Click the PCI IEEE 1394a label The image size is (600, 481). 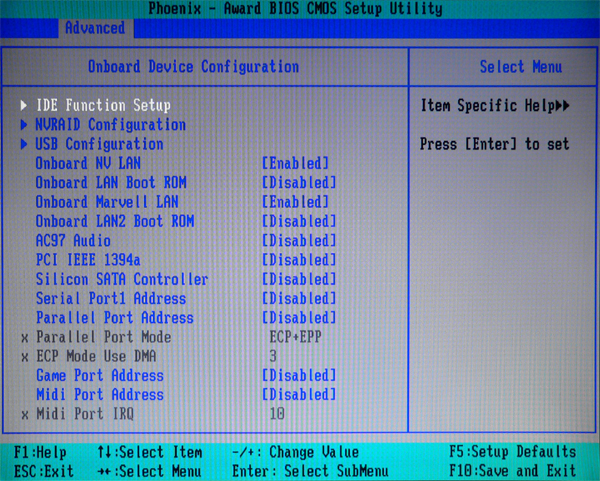(x=88, y=260)
